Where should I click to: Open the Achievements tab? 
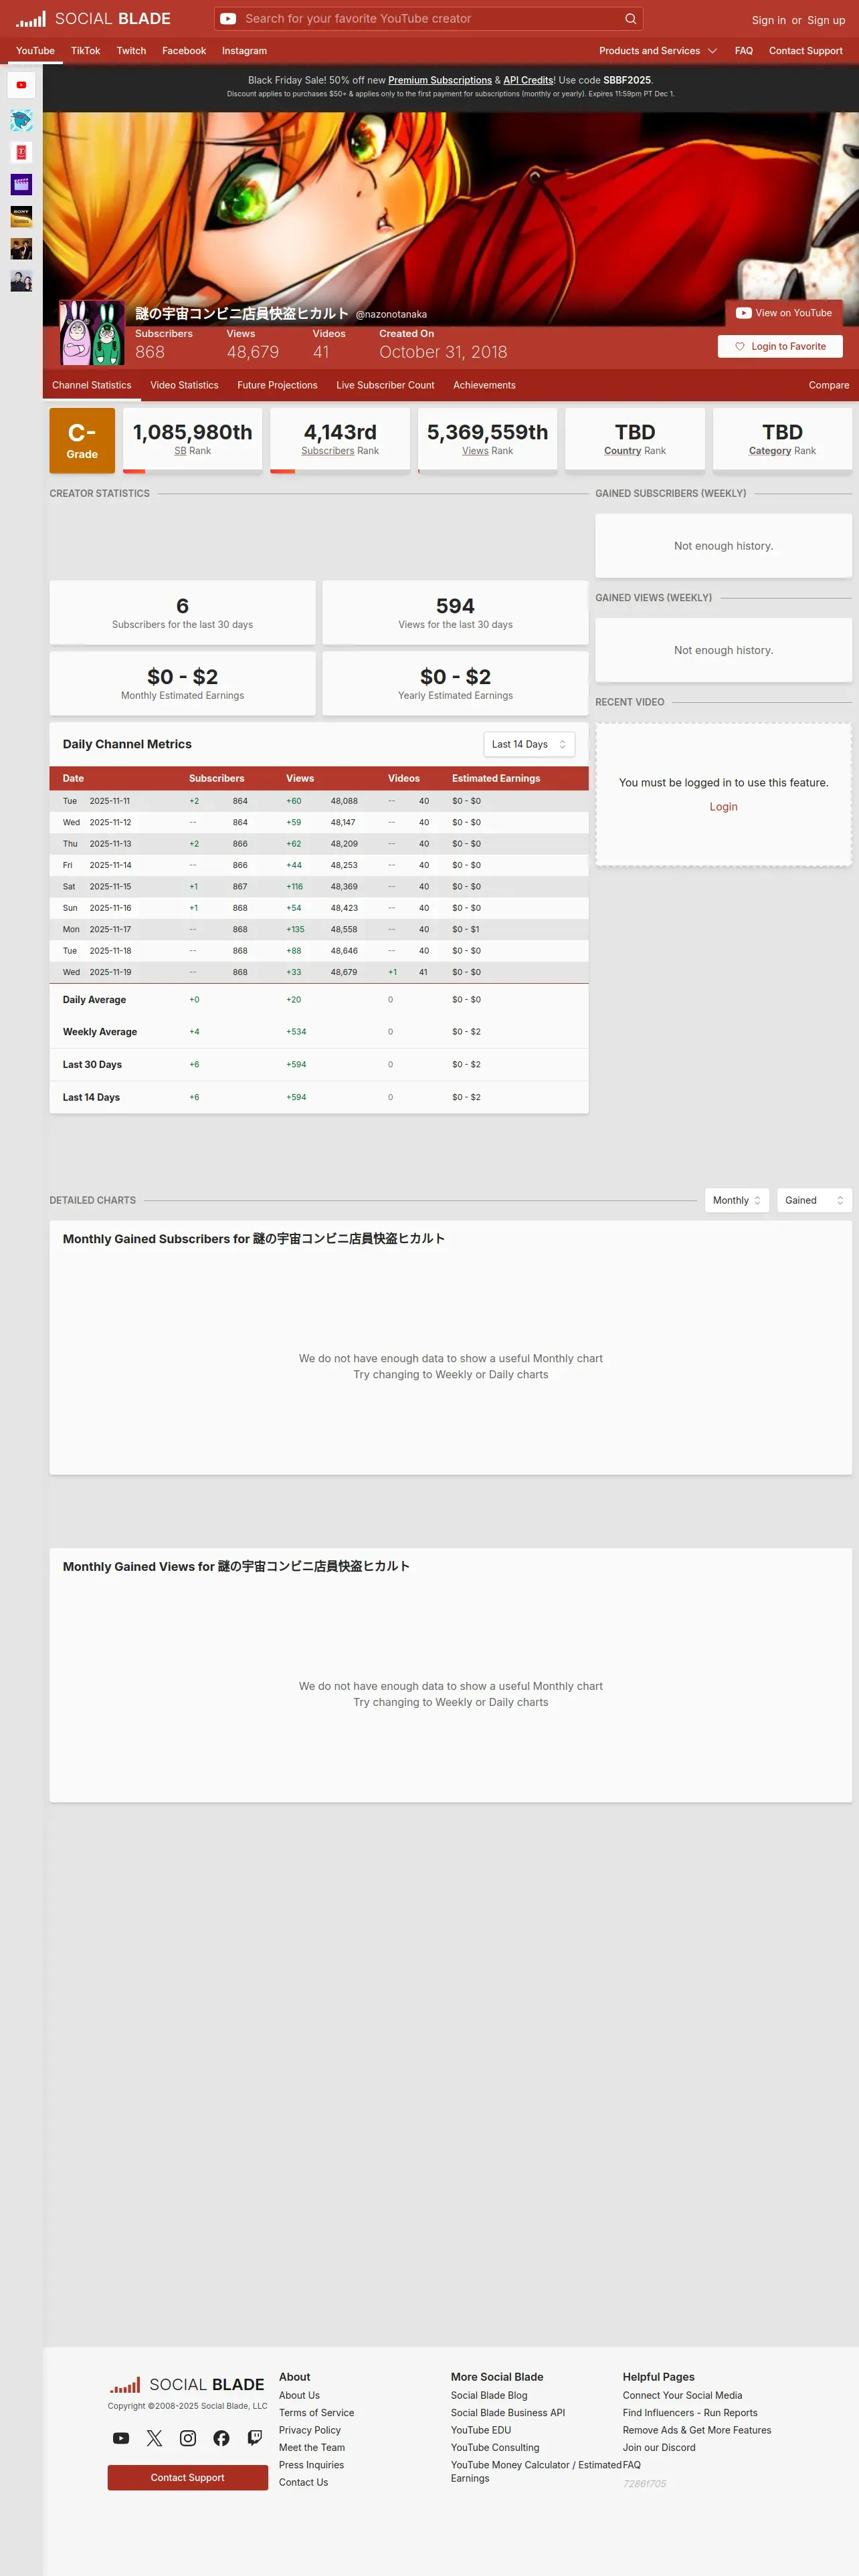484,385
